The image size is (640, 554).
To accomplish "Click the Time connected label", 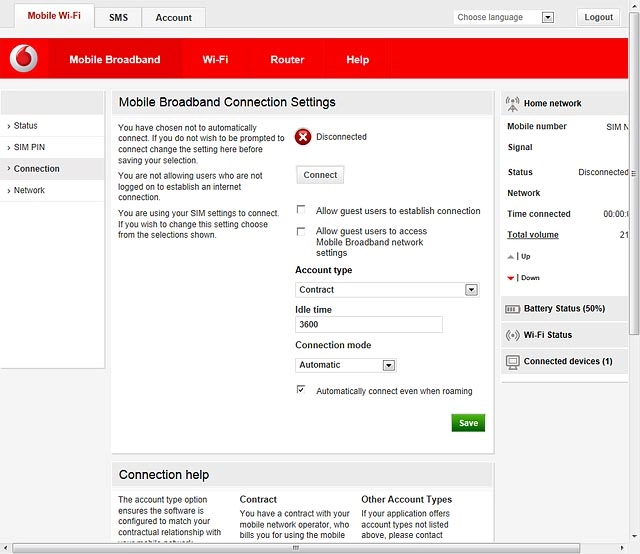I will click(x=539, y=214).
